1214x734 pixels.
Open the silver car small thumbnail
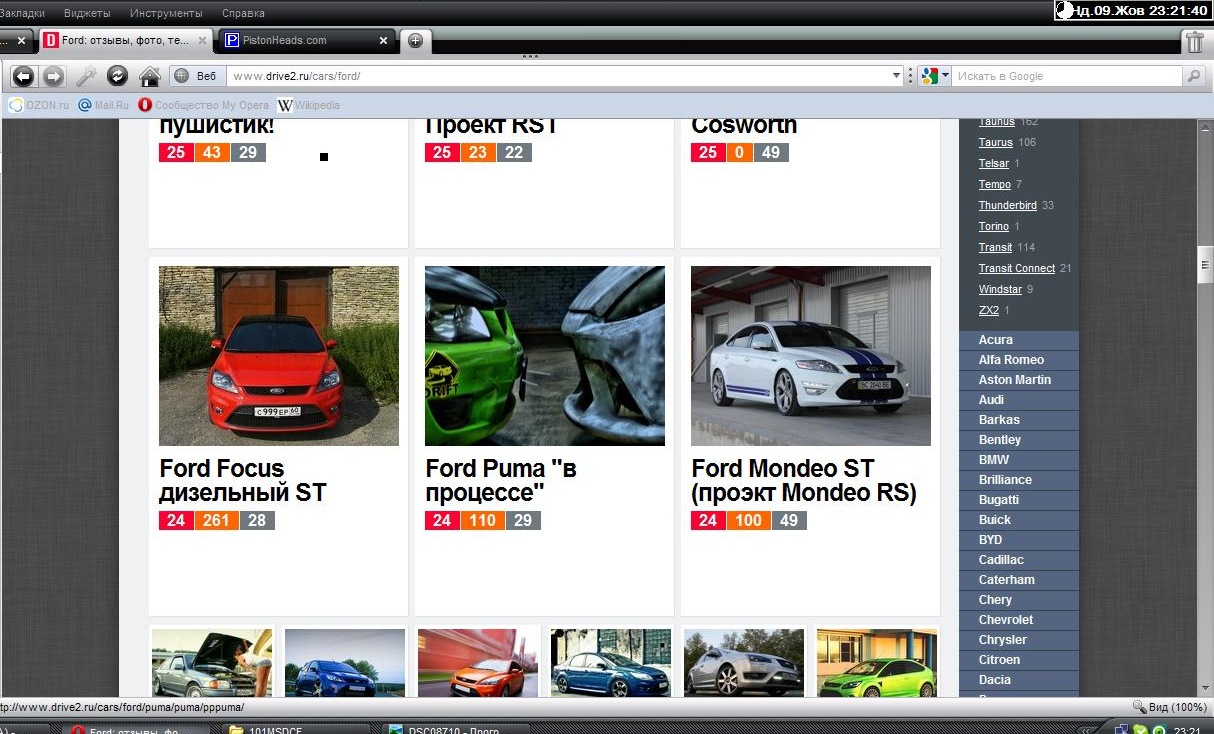click(744, 662)
